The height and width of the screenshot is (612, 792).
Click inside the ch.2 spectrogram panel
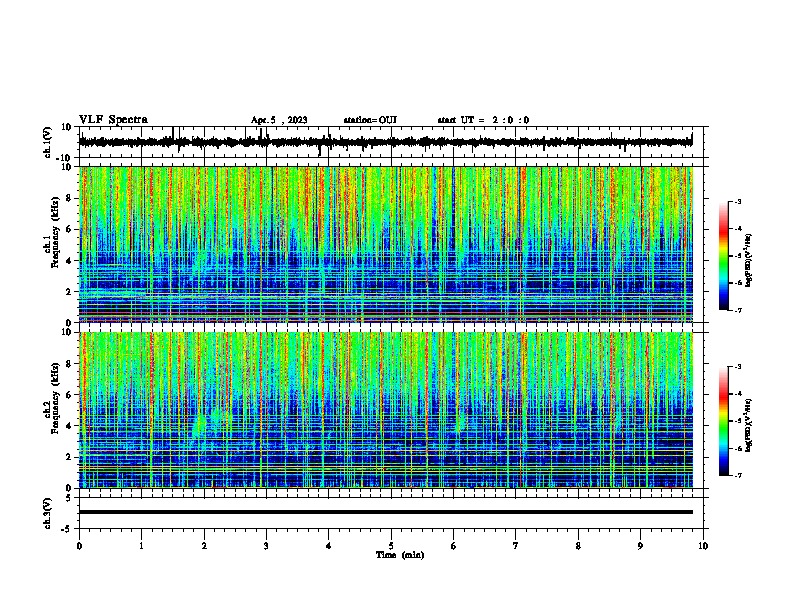tap(386, 410)
